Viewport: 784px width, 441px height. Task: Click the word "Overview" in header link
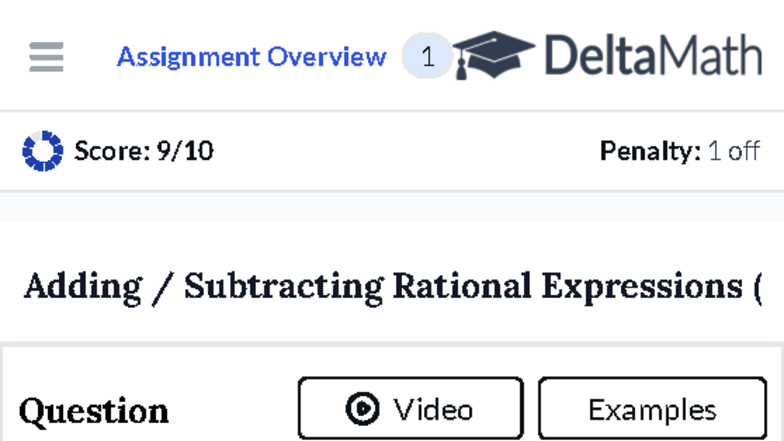(x=326, y=57)
